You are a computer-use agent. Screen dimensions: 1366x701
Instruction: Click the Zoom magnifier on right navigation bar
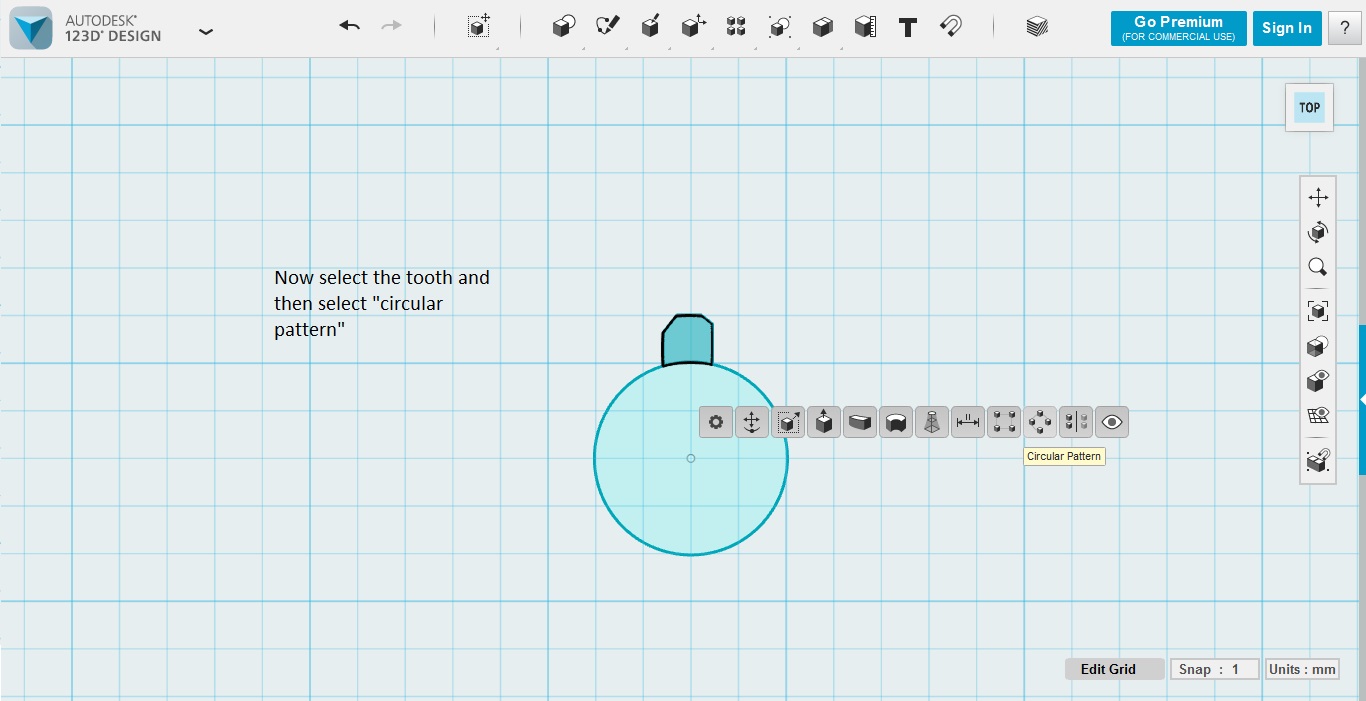pyautogui.click(x=1318, y=266)
